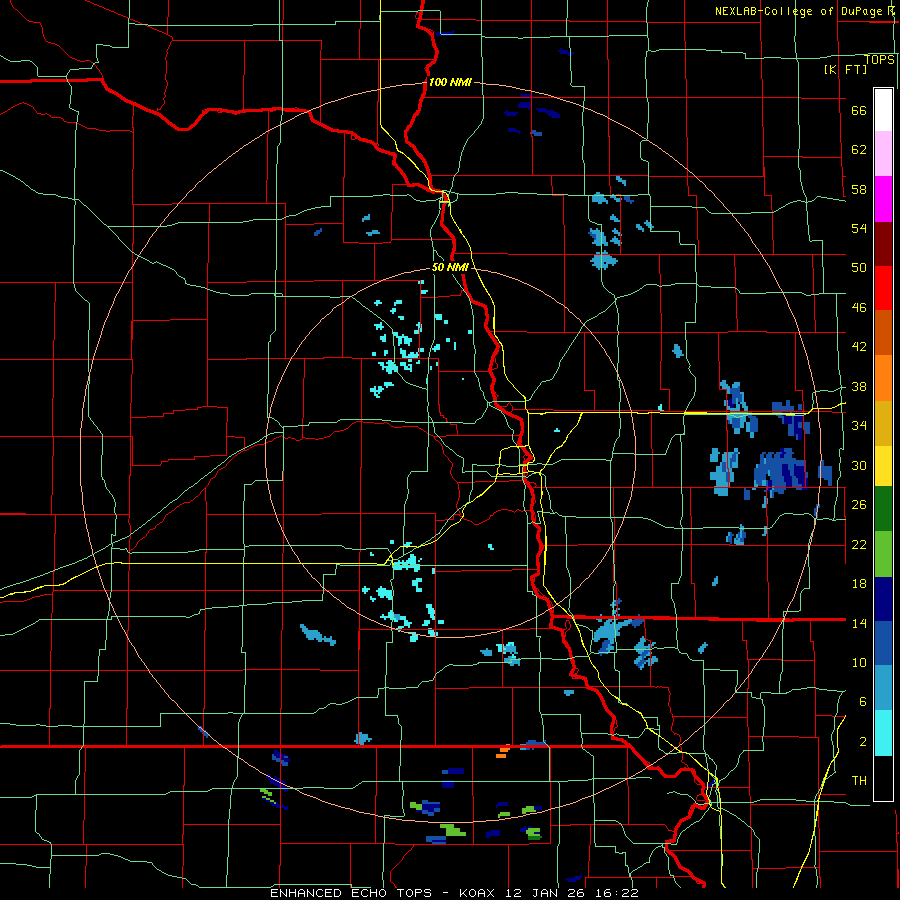
Task: Click the light pink legend swatch
Action: click(x=883, y=153)
